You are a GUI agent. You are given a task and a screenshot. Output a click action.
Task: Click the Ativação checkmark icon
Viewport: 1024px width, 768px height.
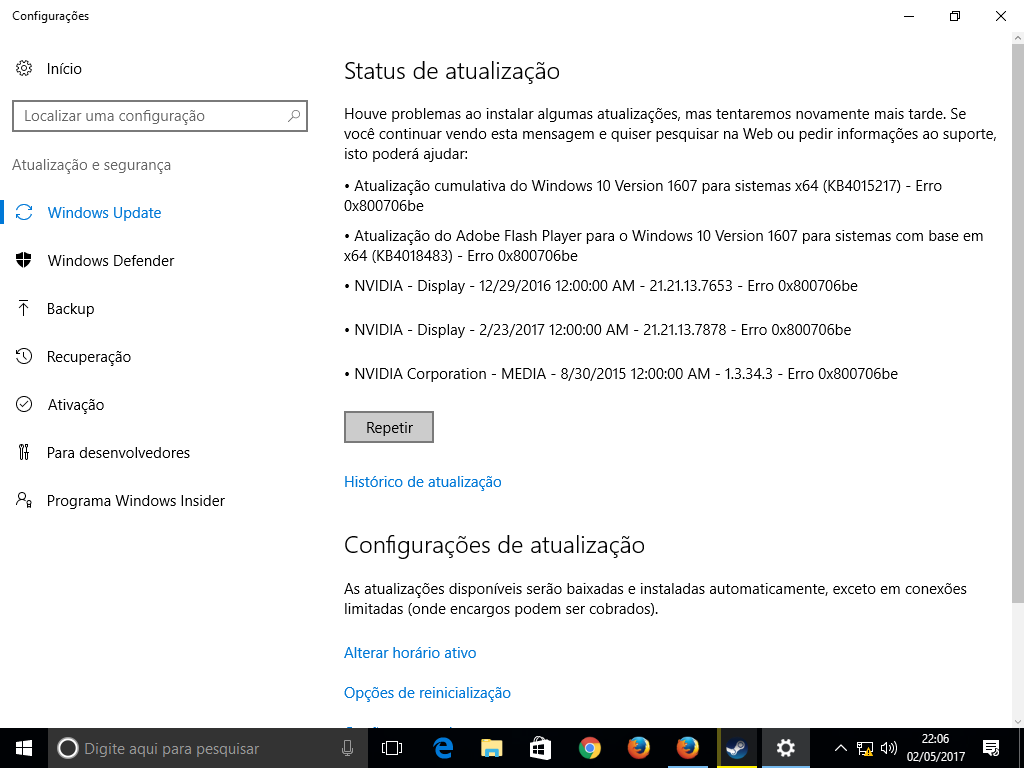point(24,404)
